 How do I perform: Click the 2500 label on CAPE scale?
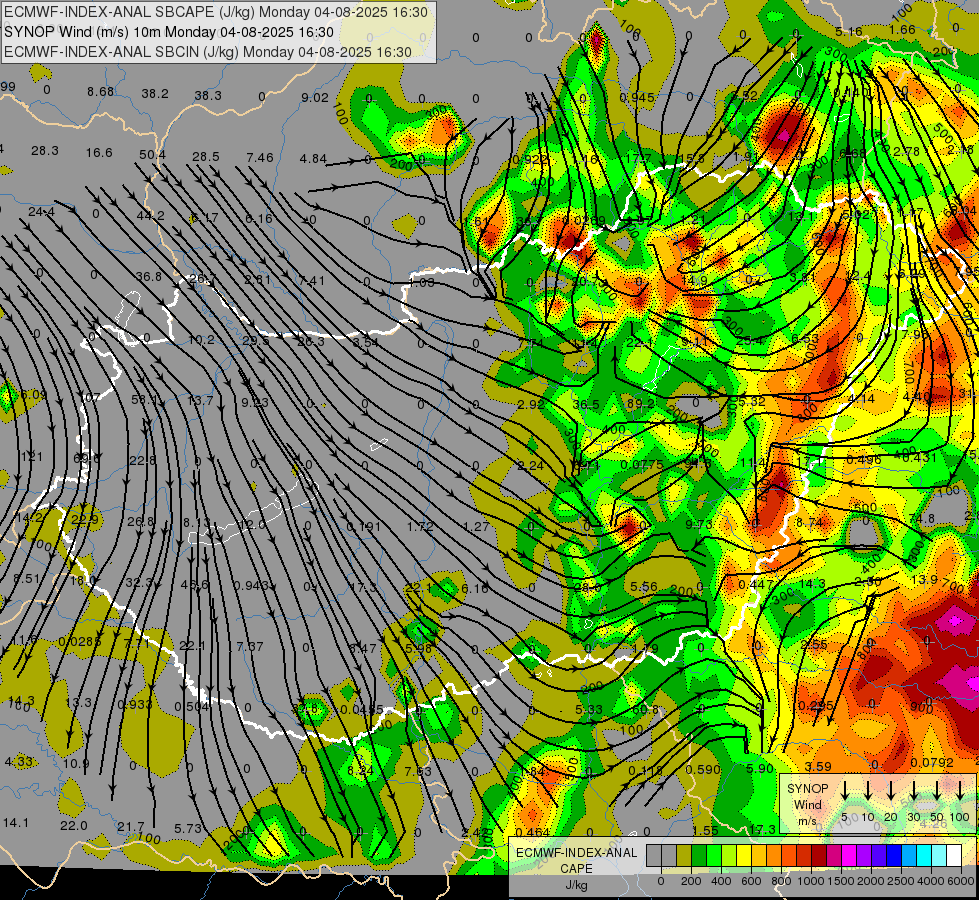coord(901,881)
